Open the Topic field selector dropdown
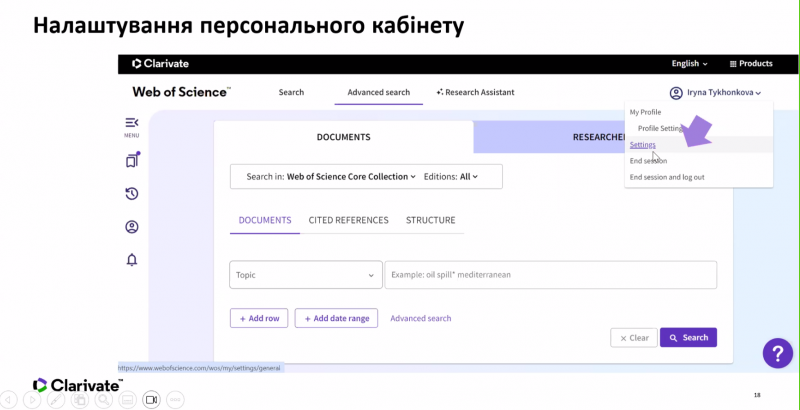Image resolution: width=800 pixels, height=410 pixels. (x=306, y=275)
